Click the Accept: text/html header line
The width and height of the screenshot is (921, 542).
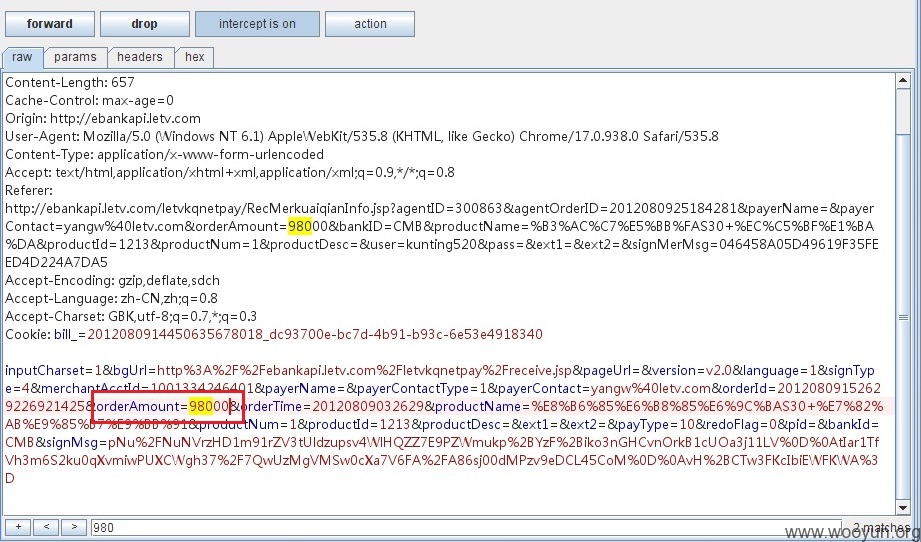(x=230, y=173)
